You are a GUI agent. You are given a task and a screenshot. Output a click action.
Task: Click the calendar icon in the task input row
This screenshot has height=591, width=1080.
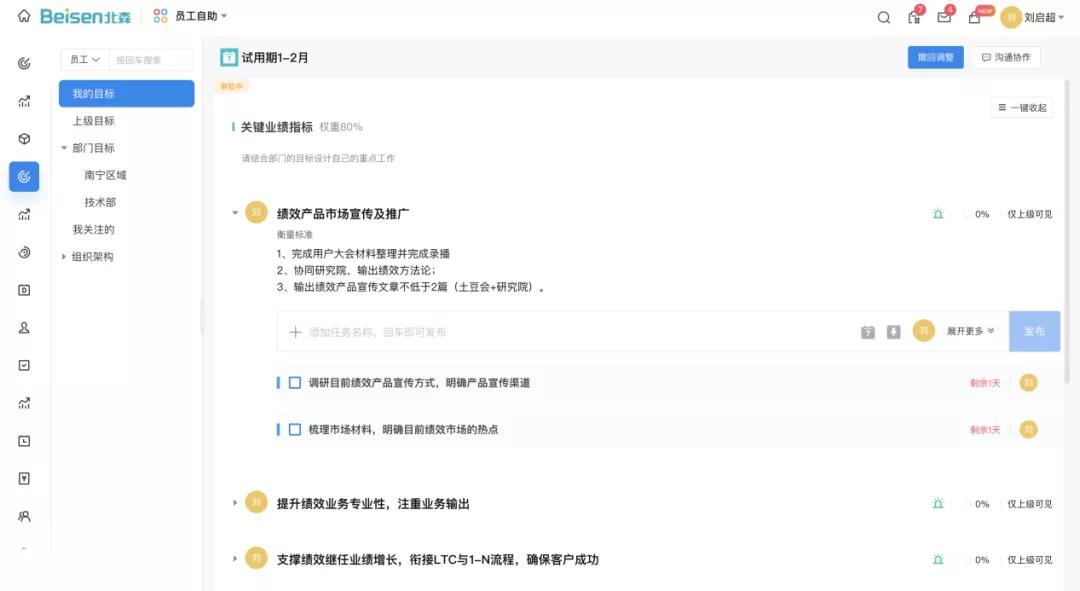click(867, 331)
